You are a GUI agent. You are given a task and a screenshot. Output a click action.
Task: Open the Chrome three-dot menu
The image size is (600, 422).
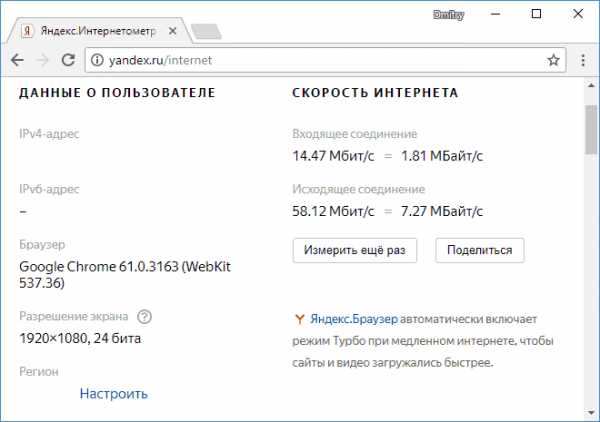[583, 60]
